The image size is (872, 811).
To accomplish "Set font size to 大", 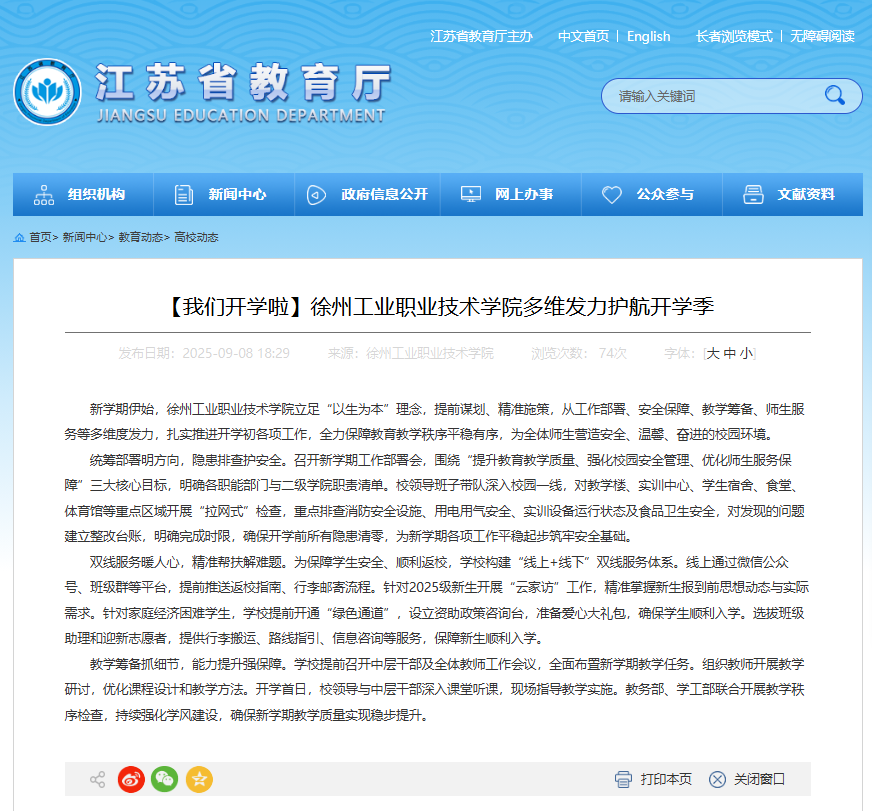I will tap(713, 353).
